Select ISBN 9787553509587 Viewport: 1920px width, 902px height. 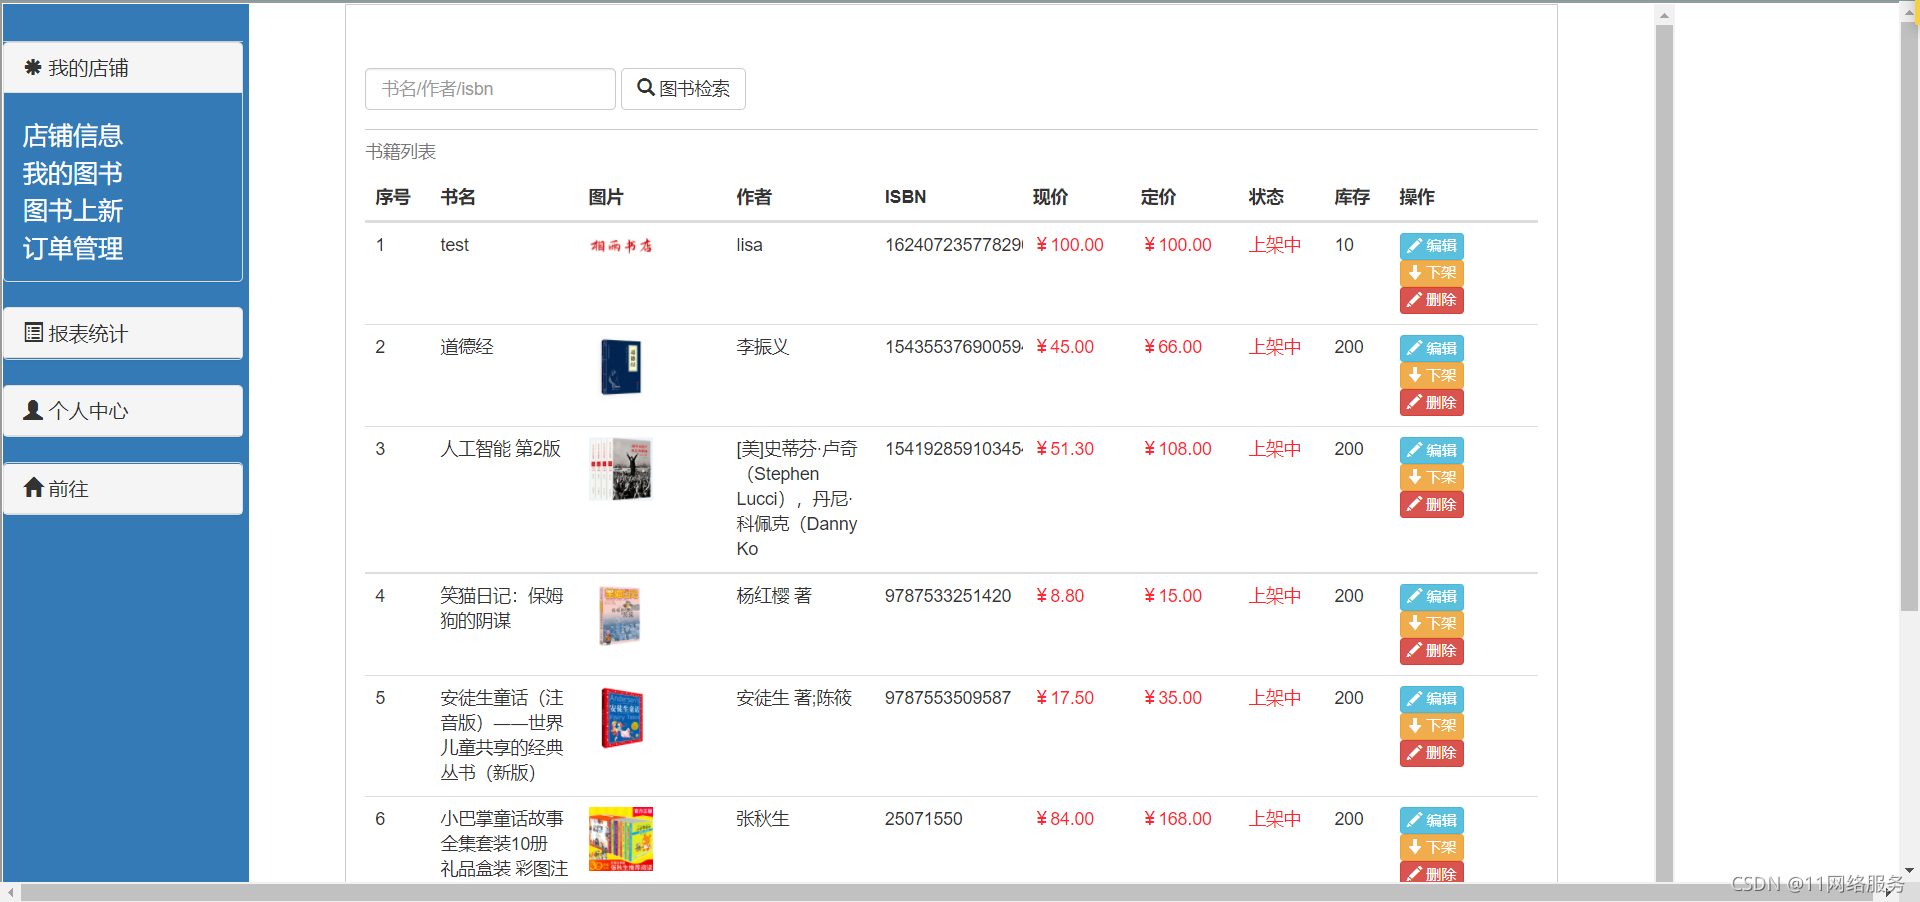tap(948, 698)
